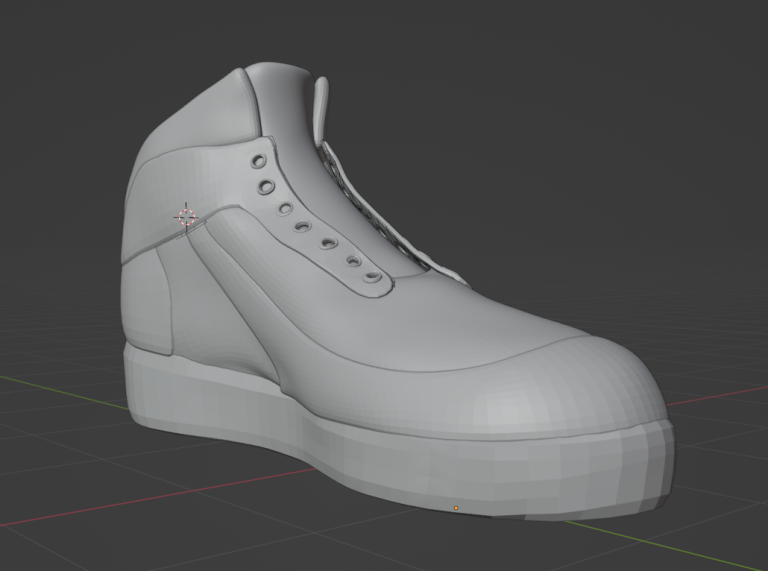Select the sixth eyelet from the top

(353, 261)
